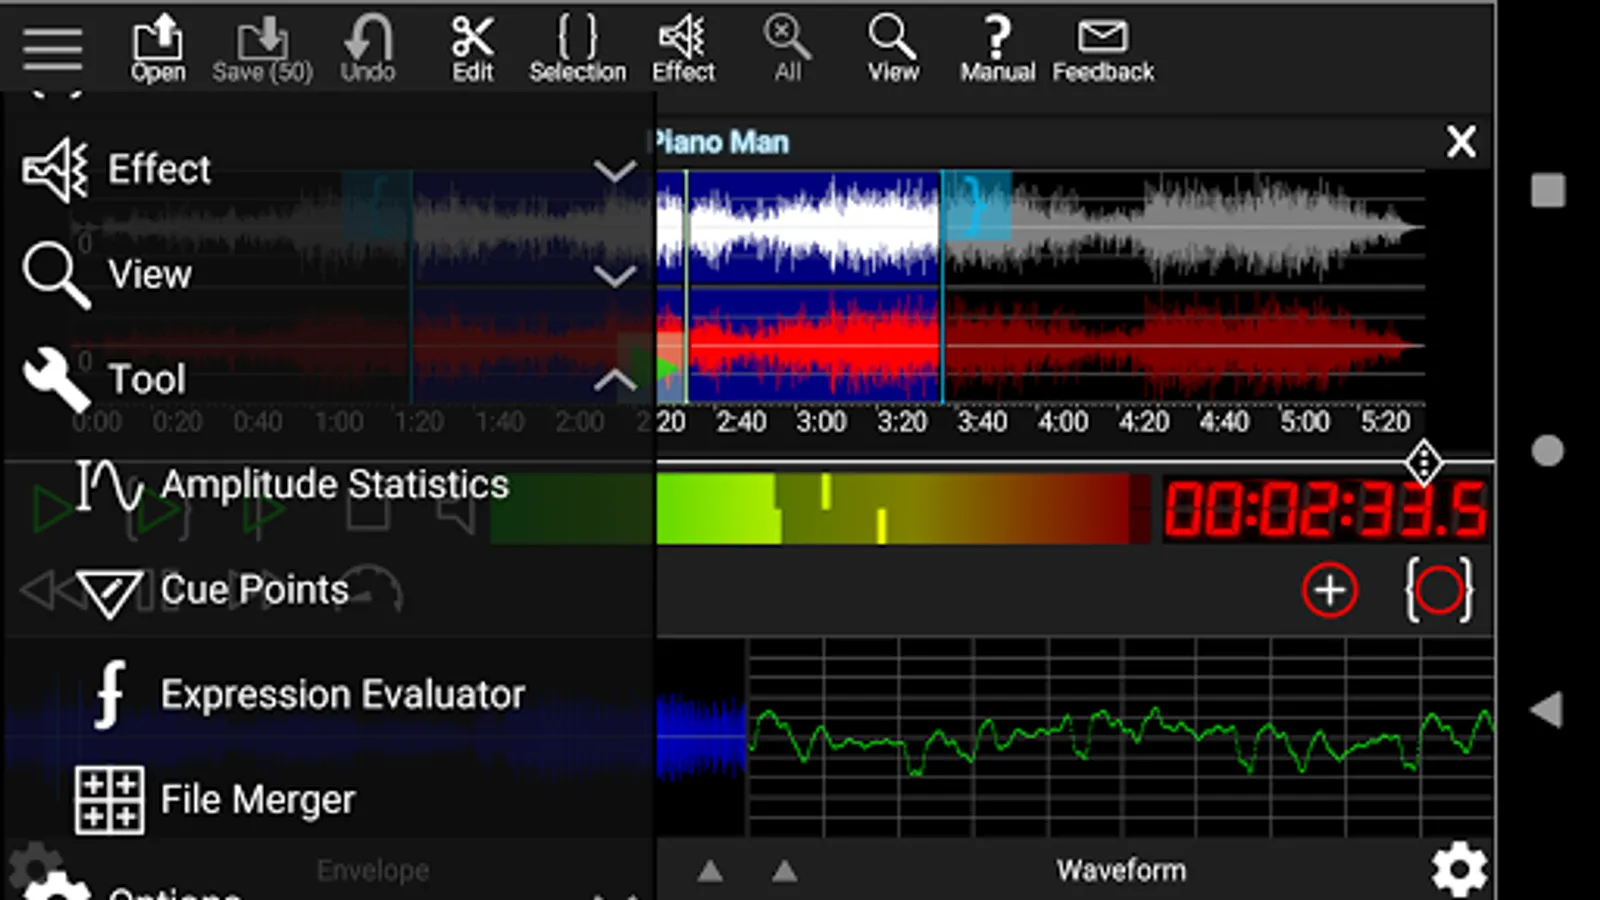The image size is (1600, 900).
Task: Open the Selection braces tool
Action: pos(577,48)
